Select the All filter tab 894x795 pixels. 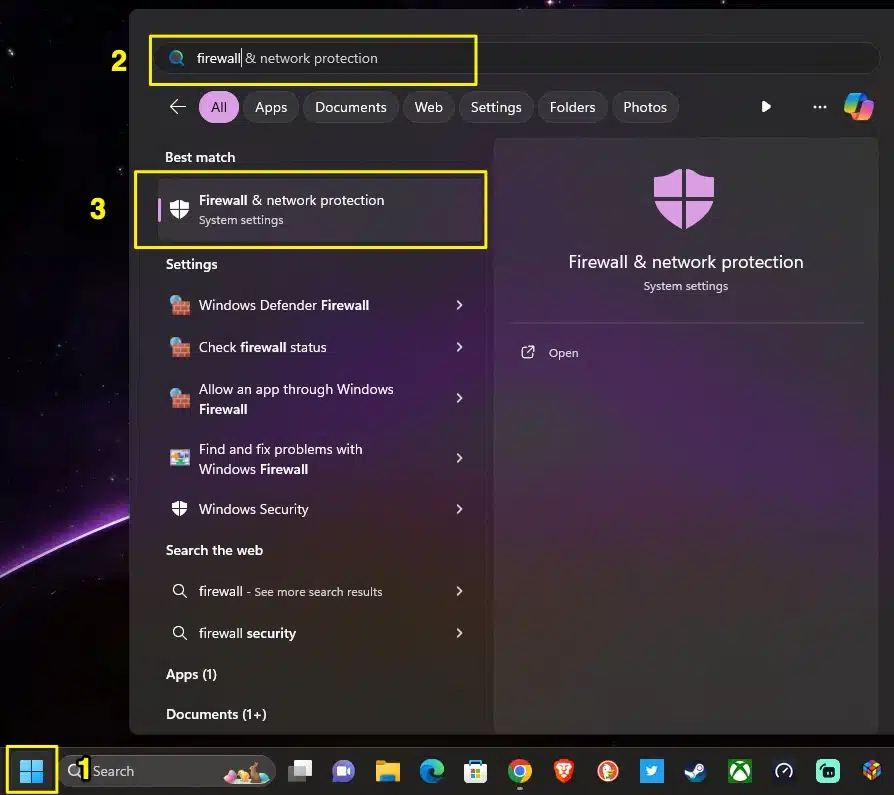click(x=219, y=107)
